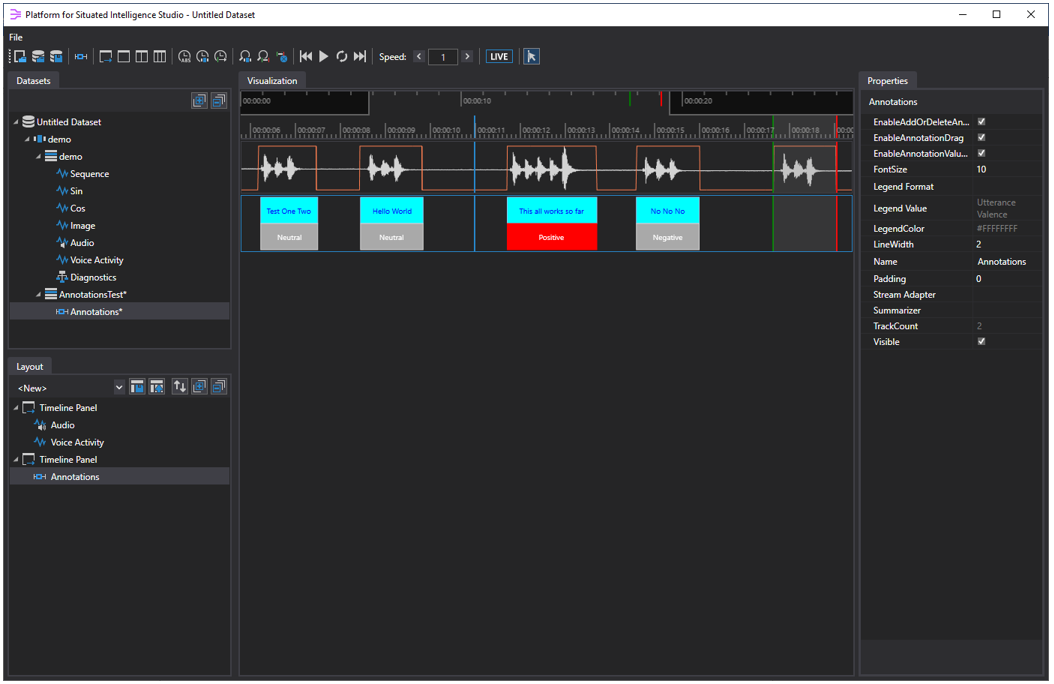This screenshot has height=684, width=1054.
Task: Open the layout <New> dropdown
Action: 119,388
